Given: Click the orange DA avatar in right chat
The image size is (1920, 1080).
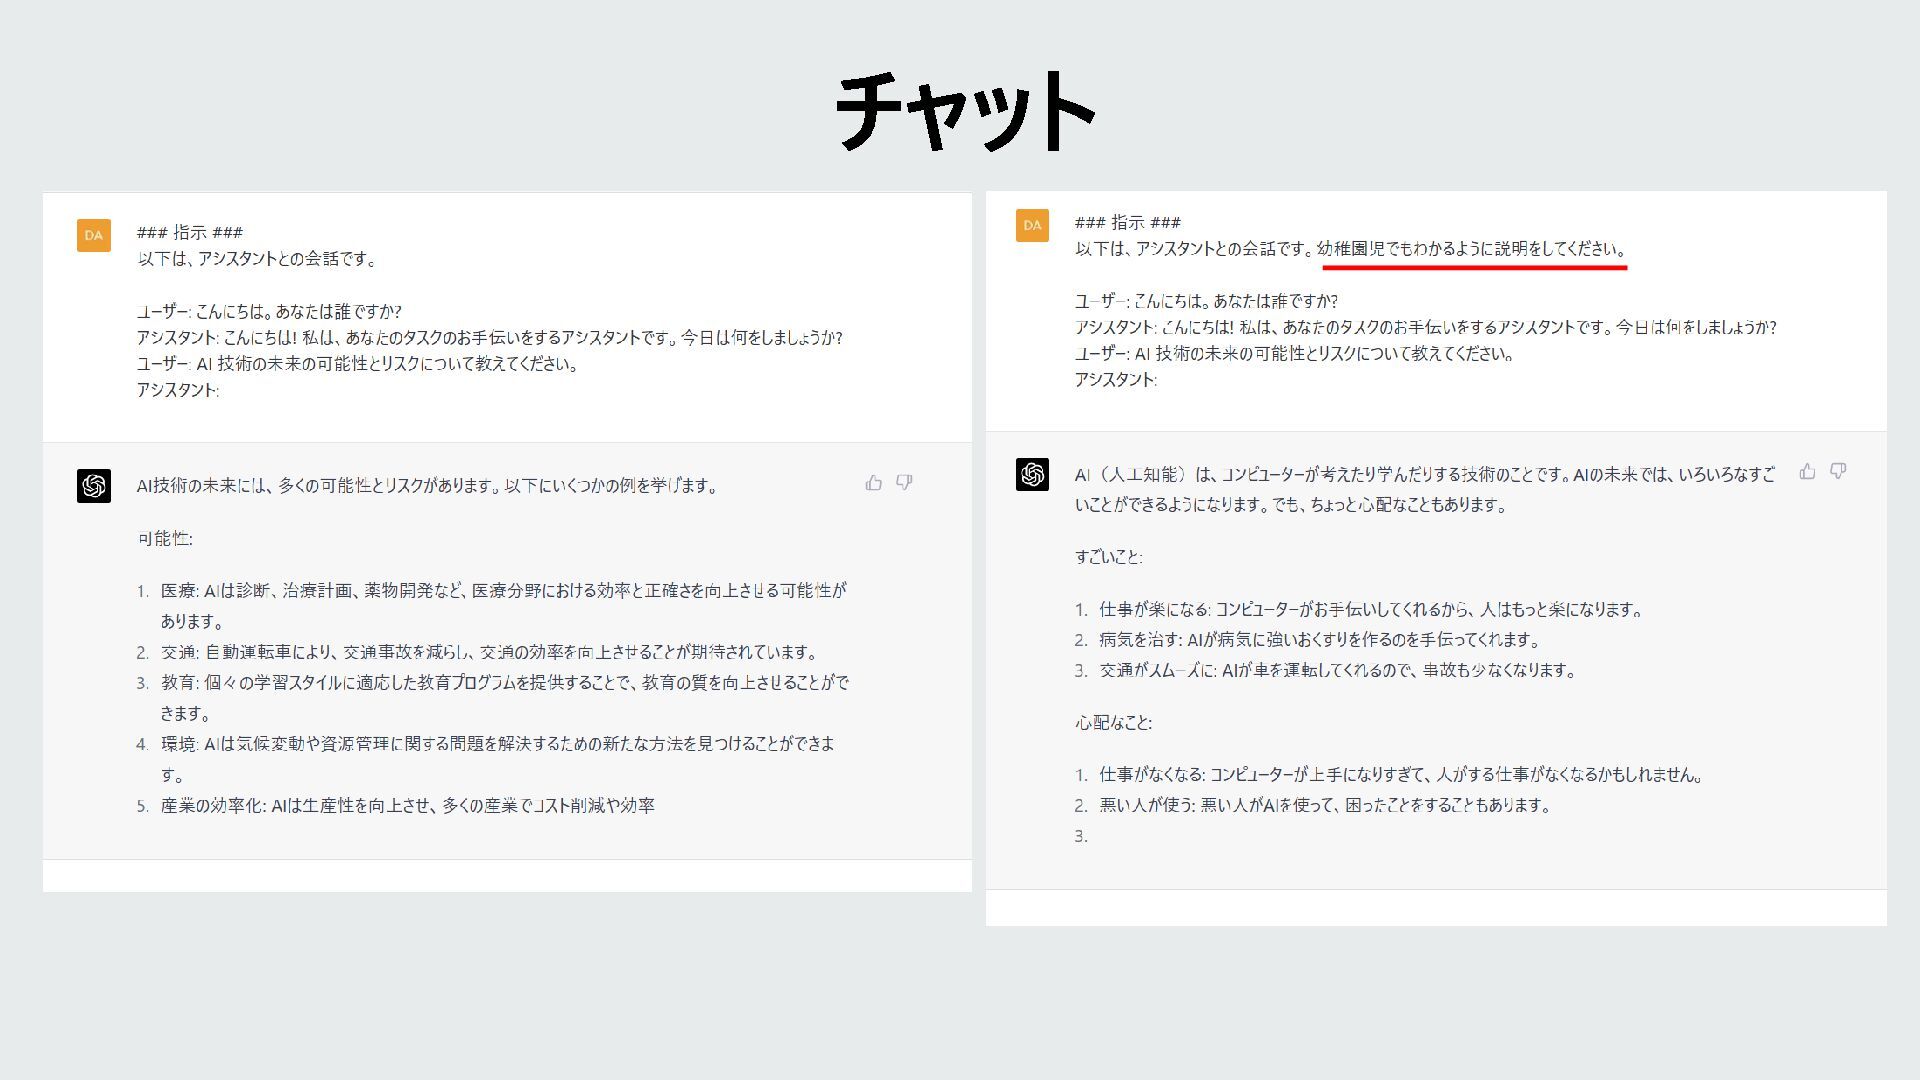Looking at the screenshot, I should (1032, 225).
